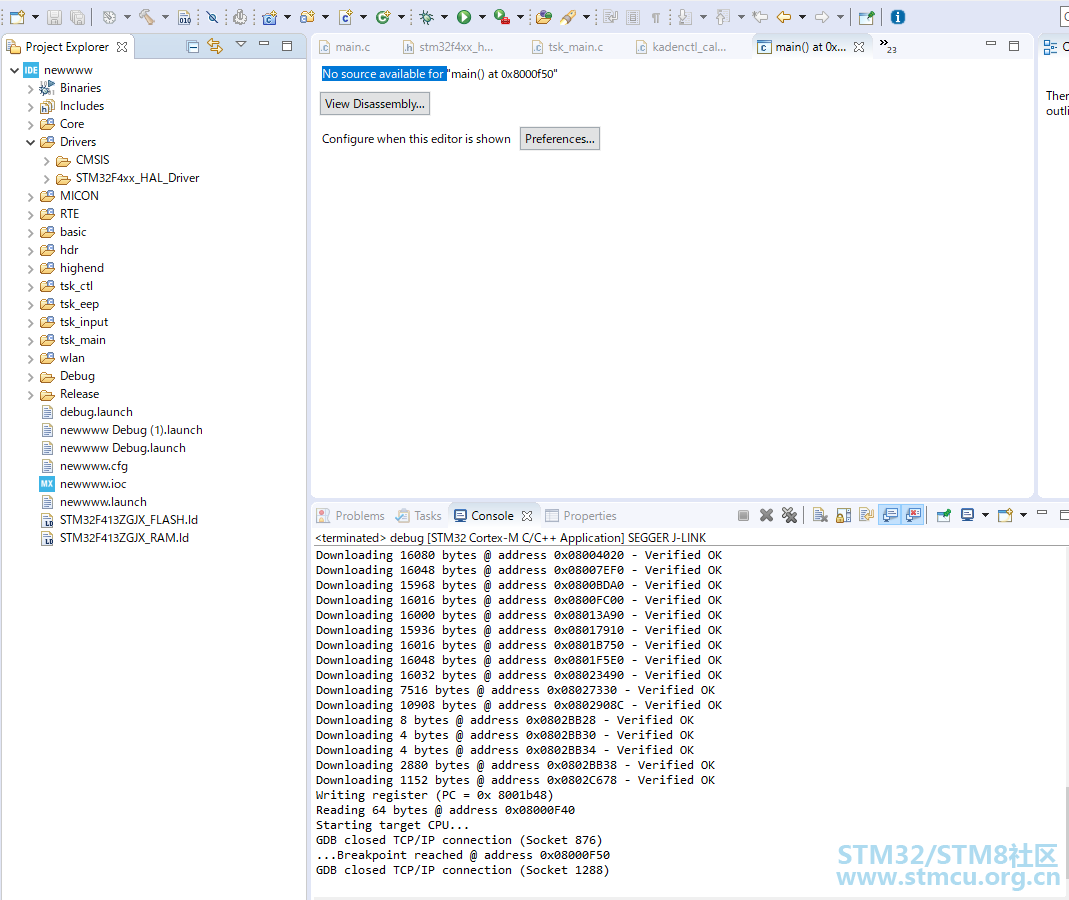Viewport: 1069px width, 900px height.
Task: Click the View Disassembly button
Action: [x=375, y=103]
